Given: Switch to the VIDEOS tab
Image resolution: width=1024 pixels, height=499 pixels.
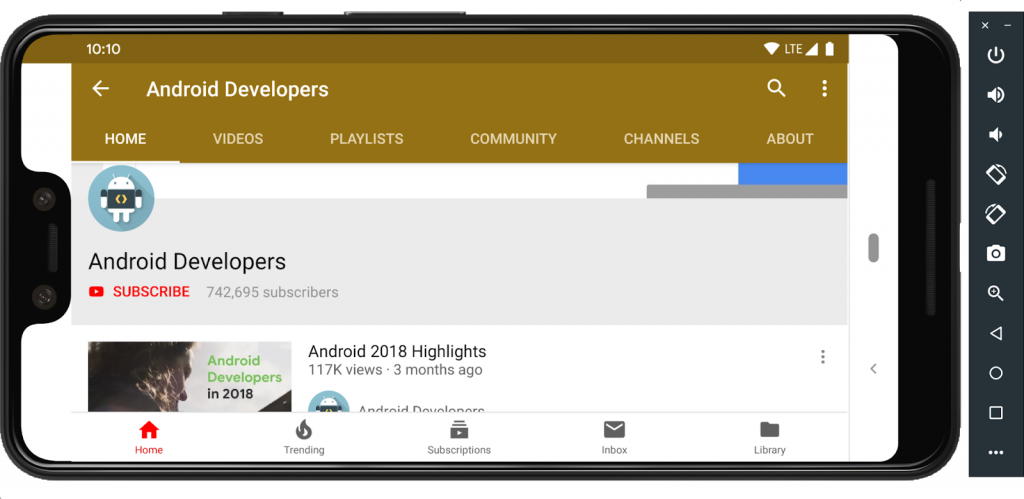Looking at the screenshot, I should [x=238, y=138].
